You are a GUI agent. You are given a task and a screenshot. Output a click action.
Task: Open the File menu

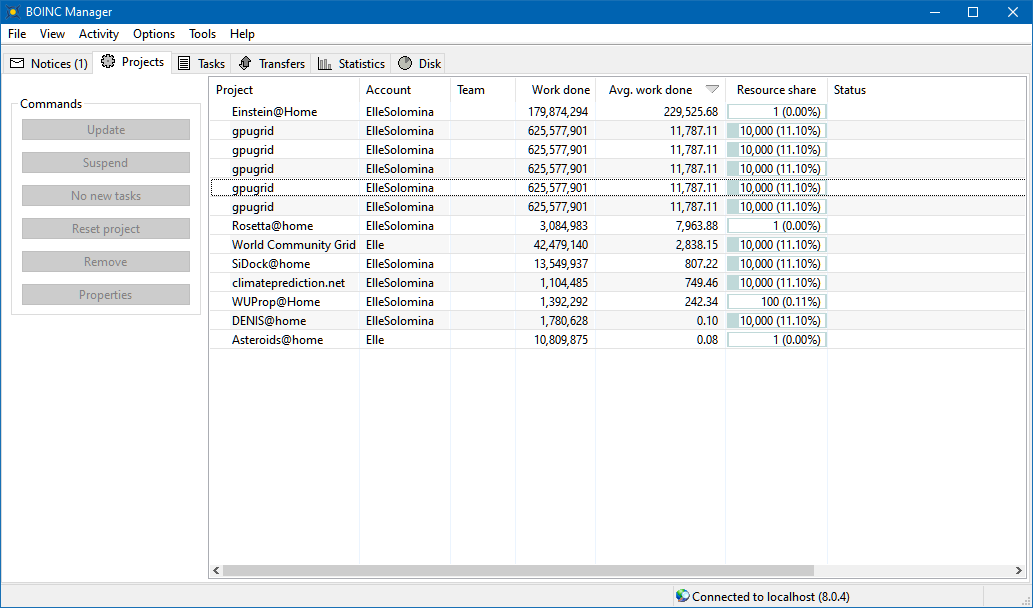pos(17,34)
